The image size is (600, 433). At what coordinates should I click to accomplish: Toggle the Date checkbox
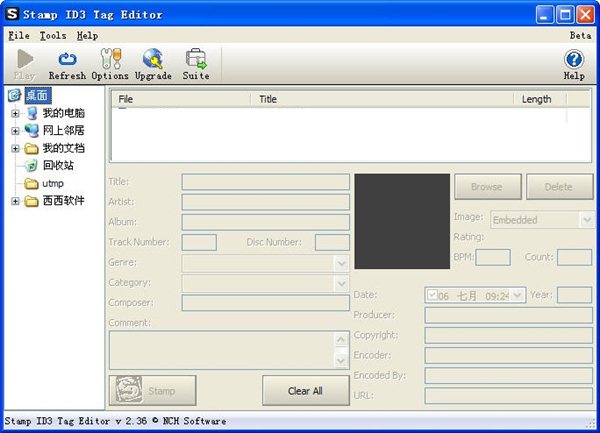[432, 295]
